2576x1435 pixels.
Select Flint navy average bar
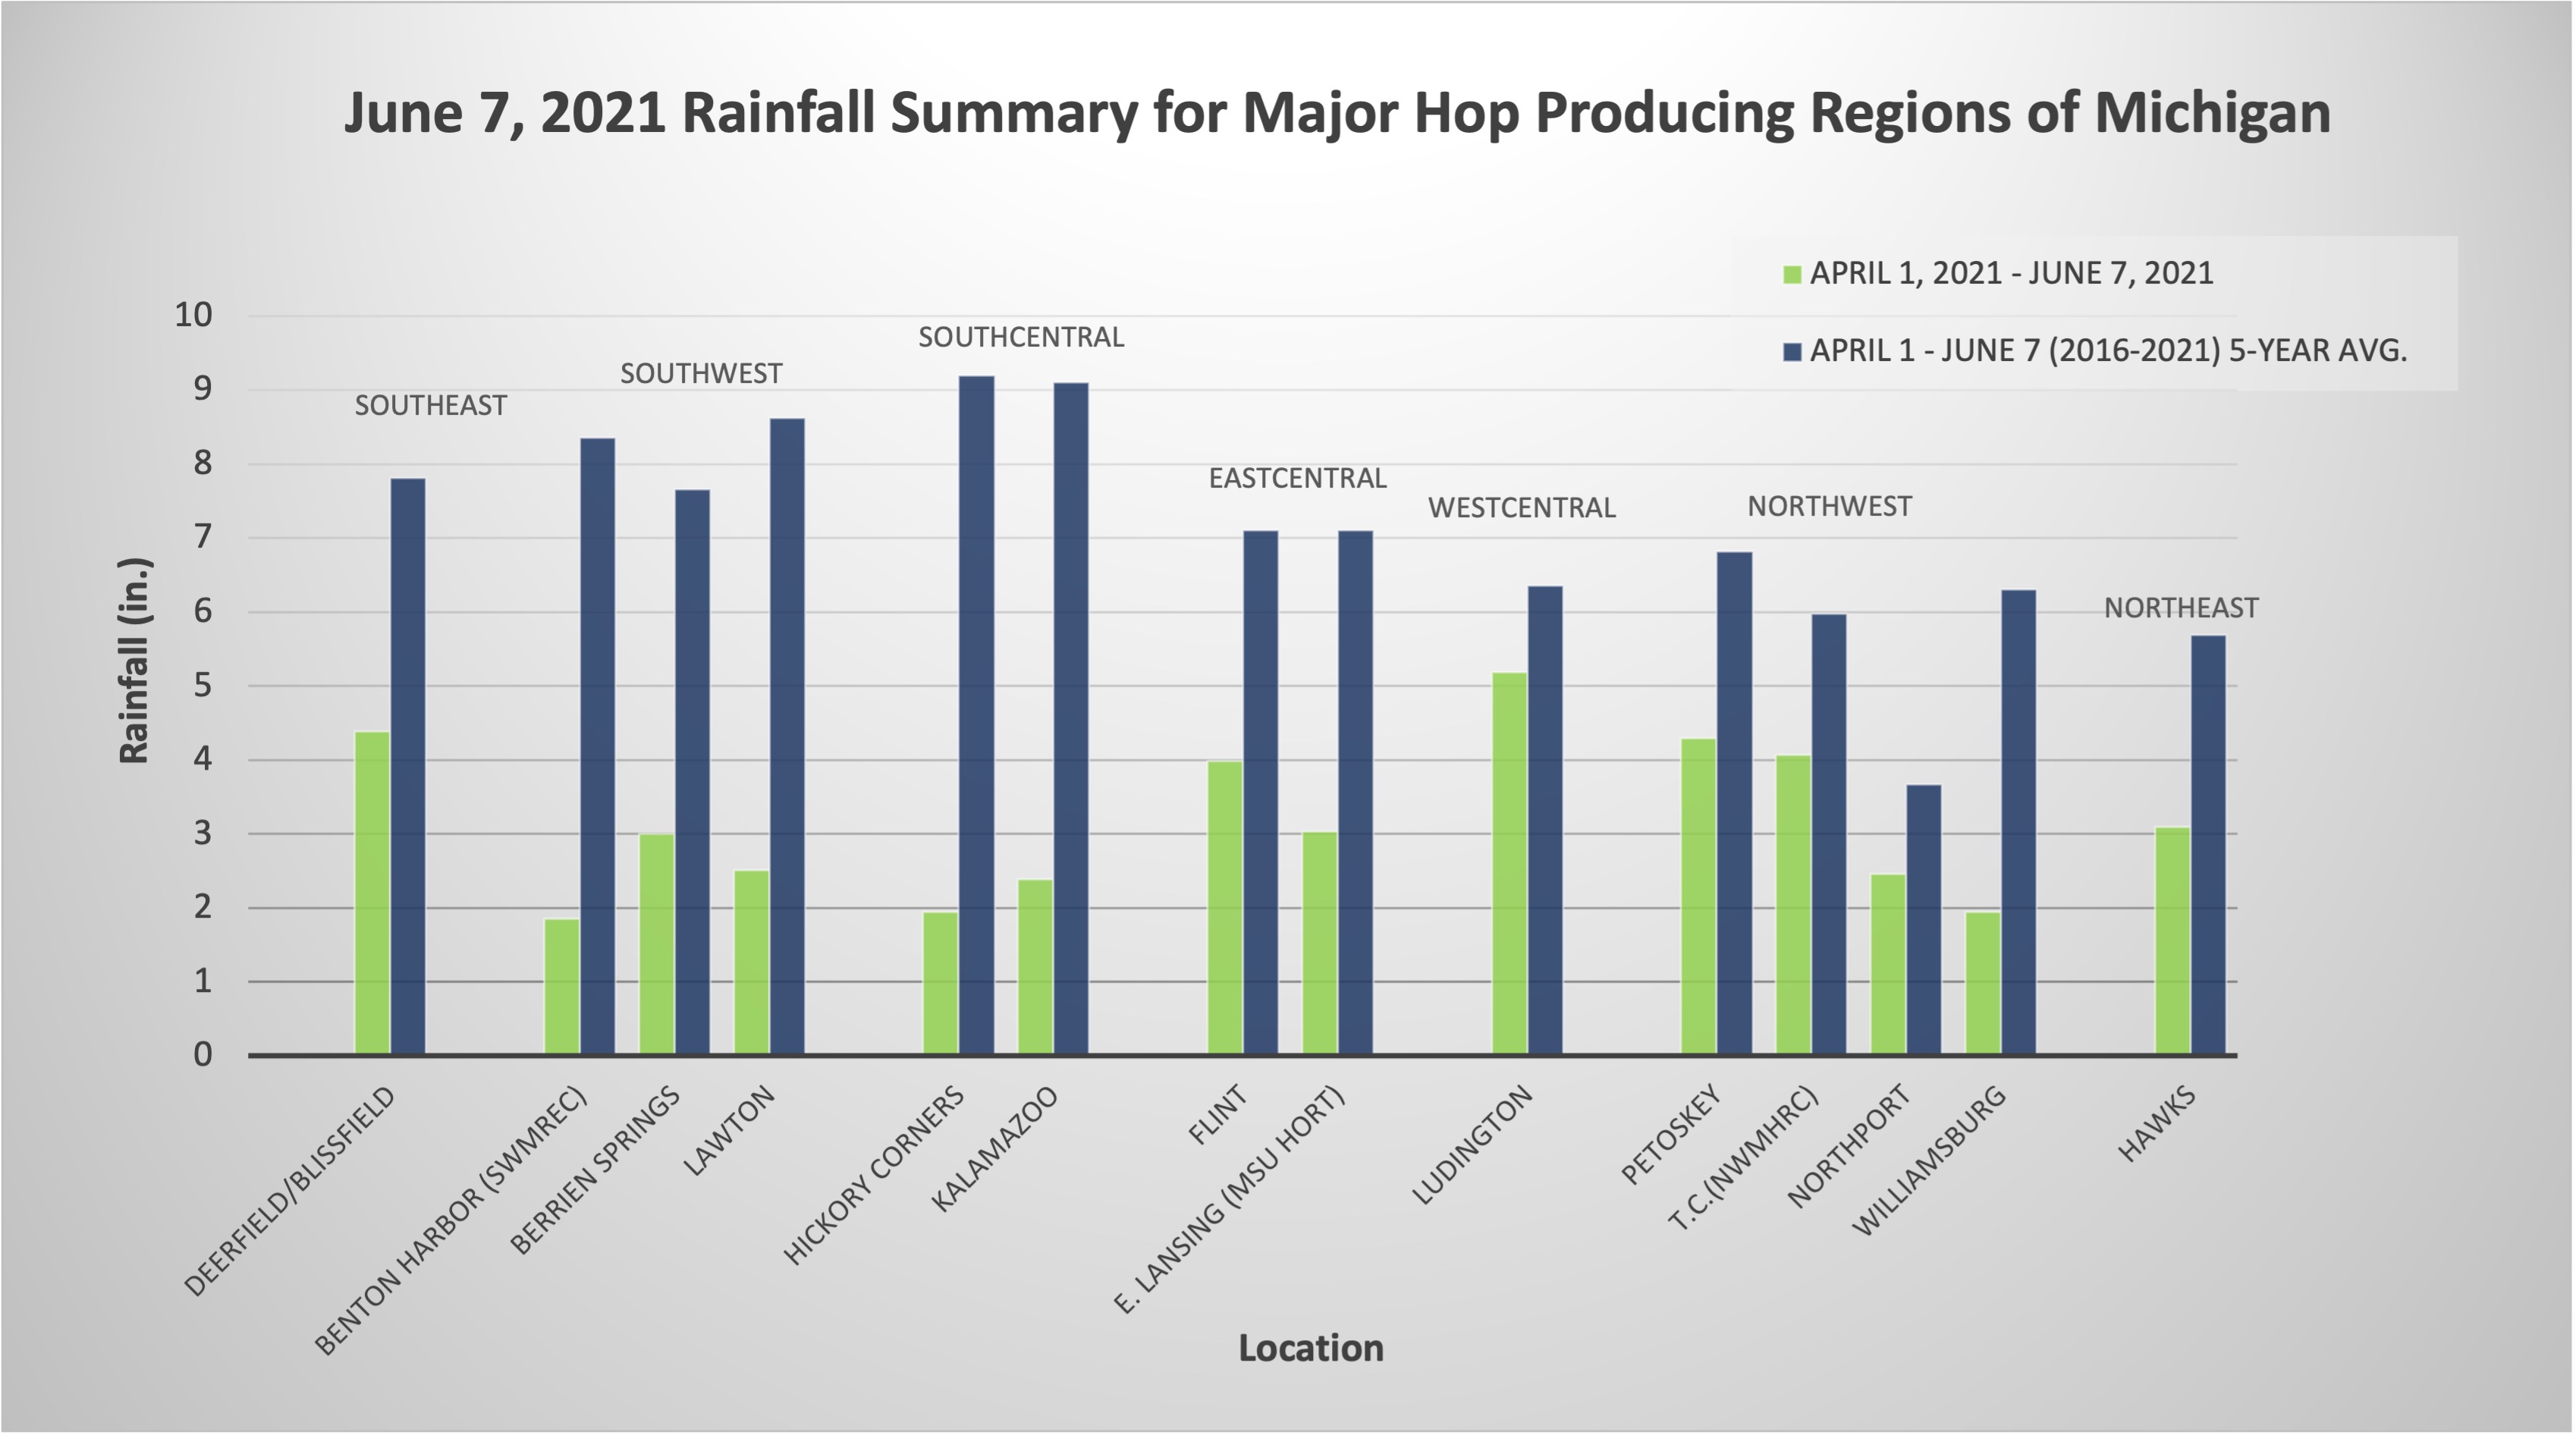[1260, 793]
